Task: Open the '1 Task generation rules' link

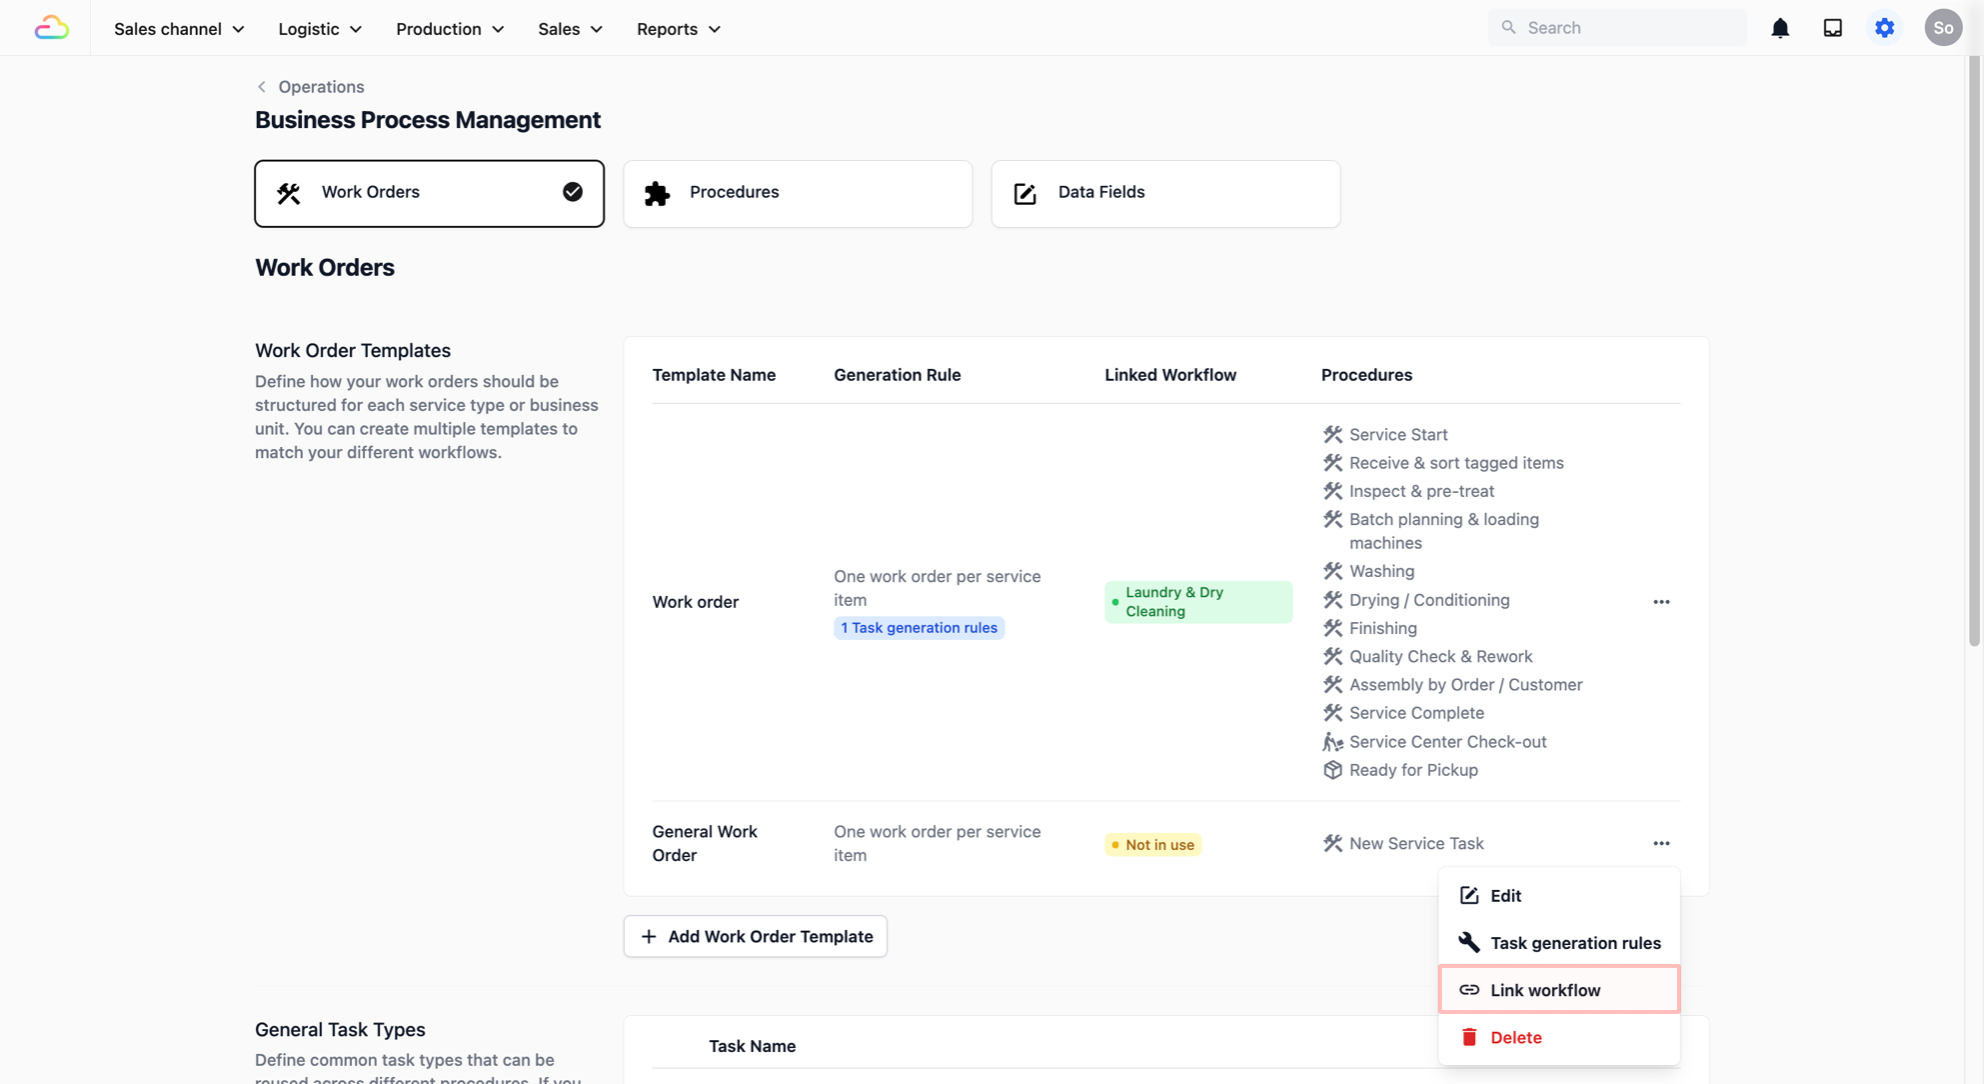Action: point(919,628)
